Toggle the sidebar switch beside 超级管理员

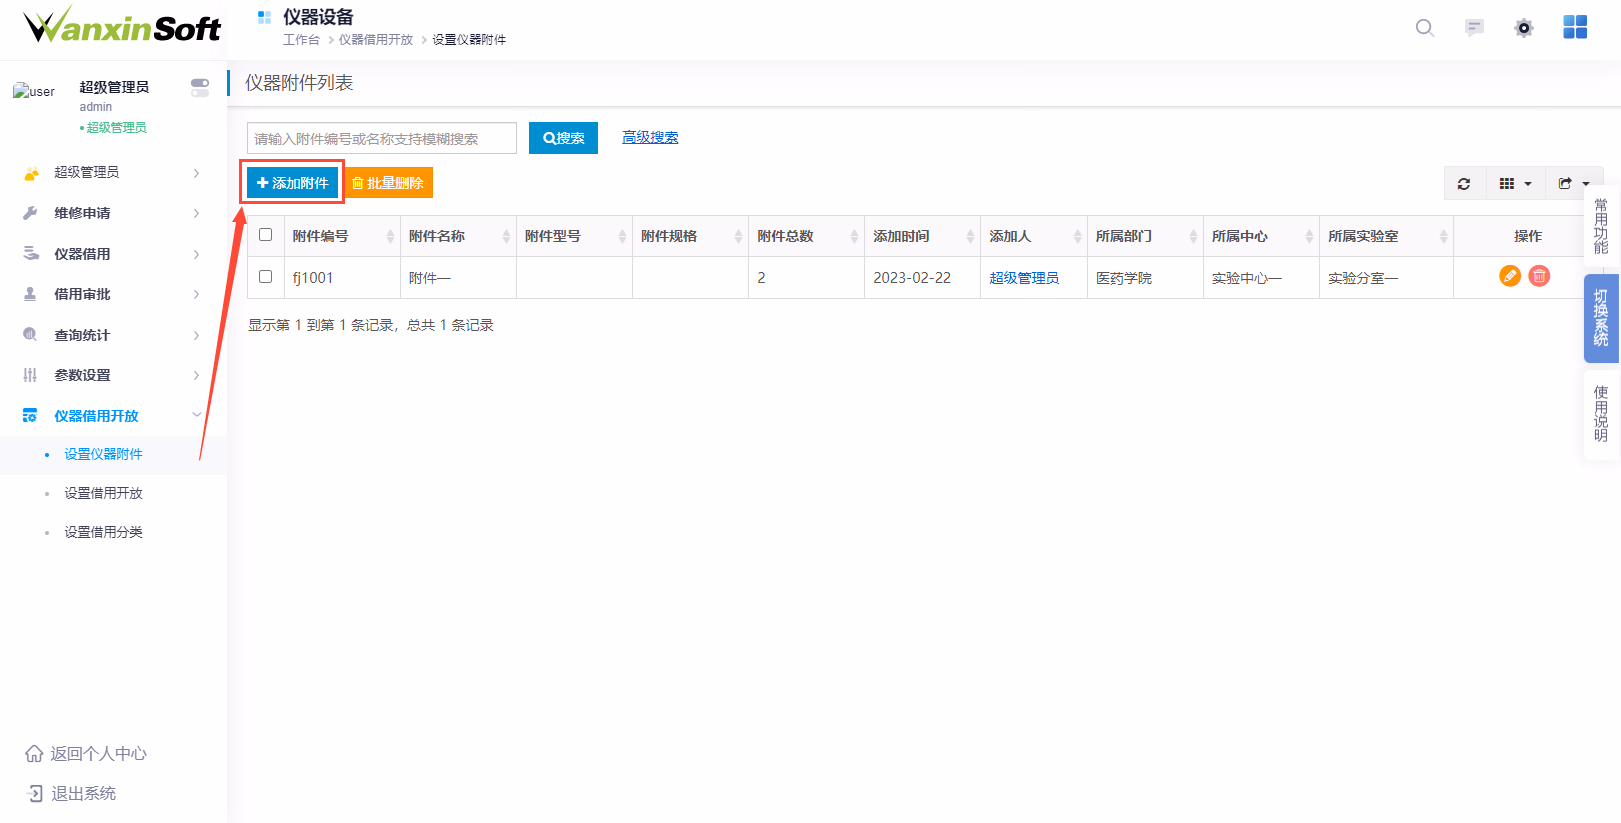click(x=200, y=87)
